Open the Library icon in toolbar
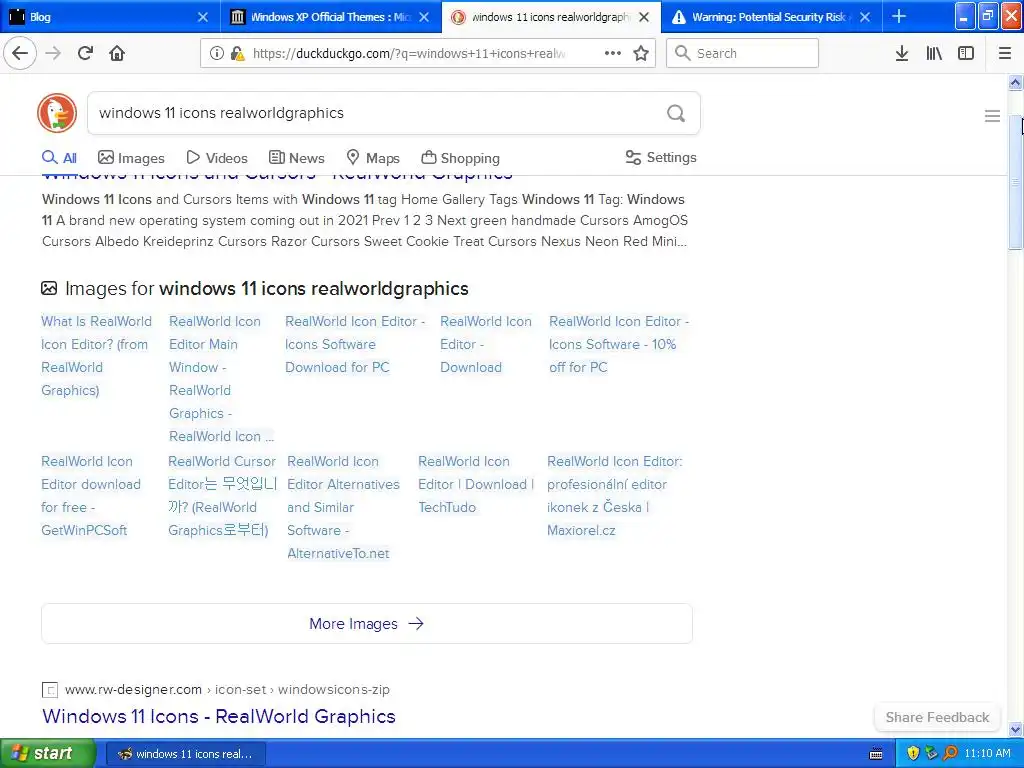1024x768 pixels. click(x=934, y=53)
